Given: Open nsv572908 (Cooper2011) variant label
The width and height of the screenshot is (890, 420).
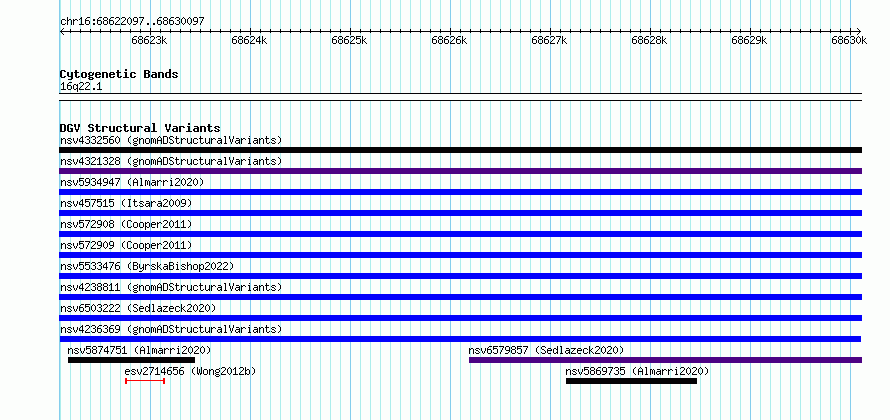Looking at the screenshot, I should [x=126, y=224].
